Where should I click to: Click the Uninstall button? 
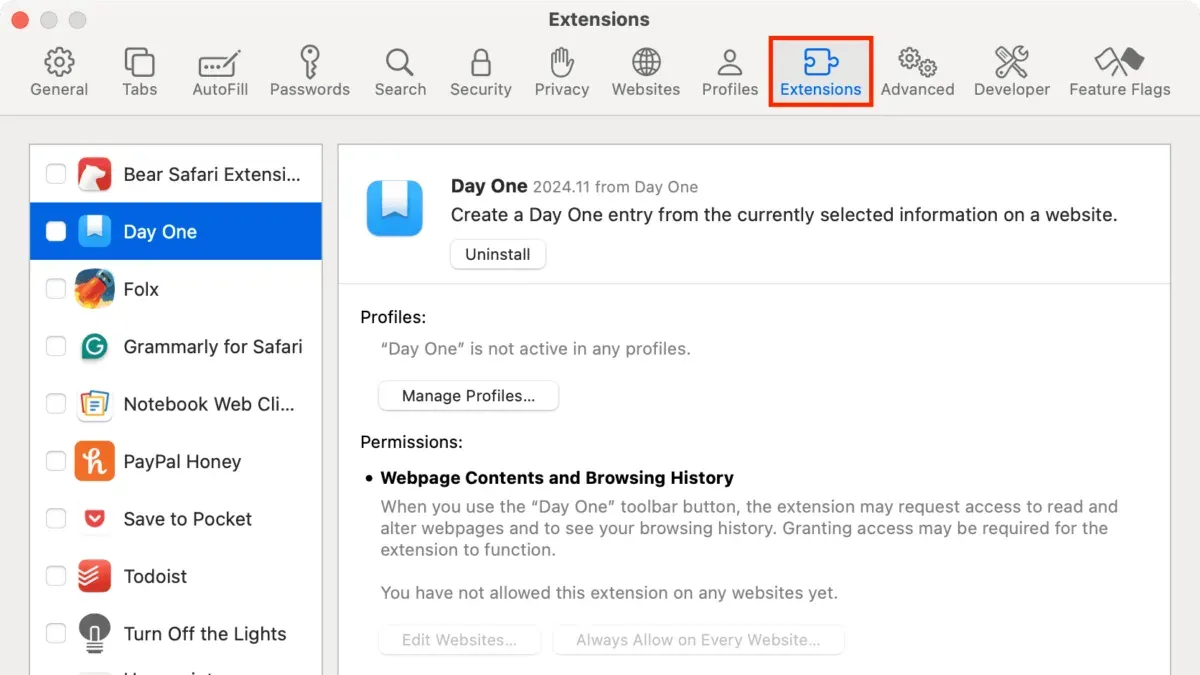(x=498, y=254)
